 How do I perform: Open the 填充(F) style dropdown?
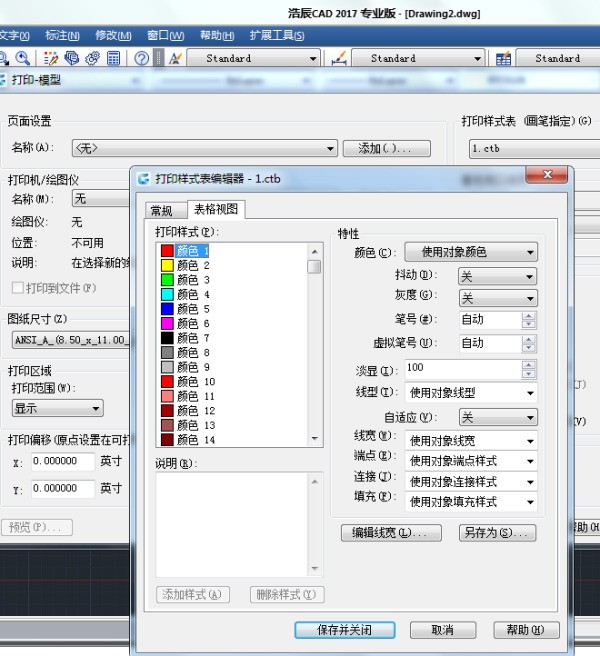point(471,502)
